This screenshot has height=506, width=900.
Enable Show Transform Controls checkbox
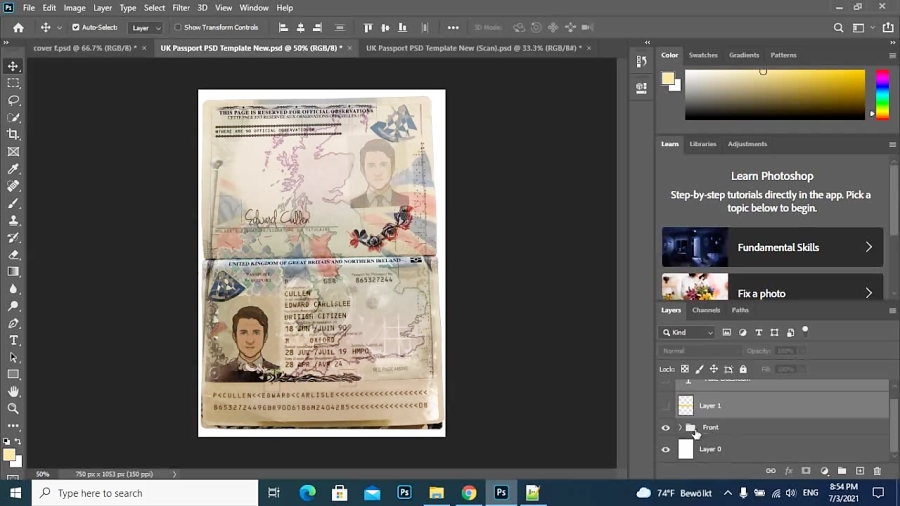tap(178, 28)
